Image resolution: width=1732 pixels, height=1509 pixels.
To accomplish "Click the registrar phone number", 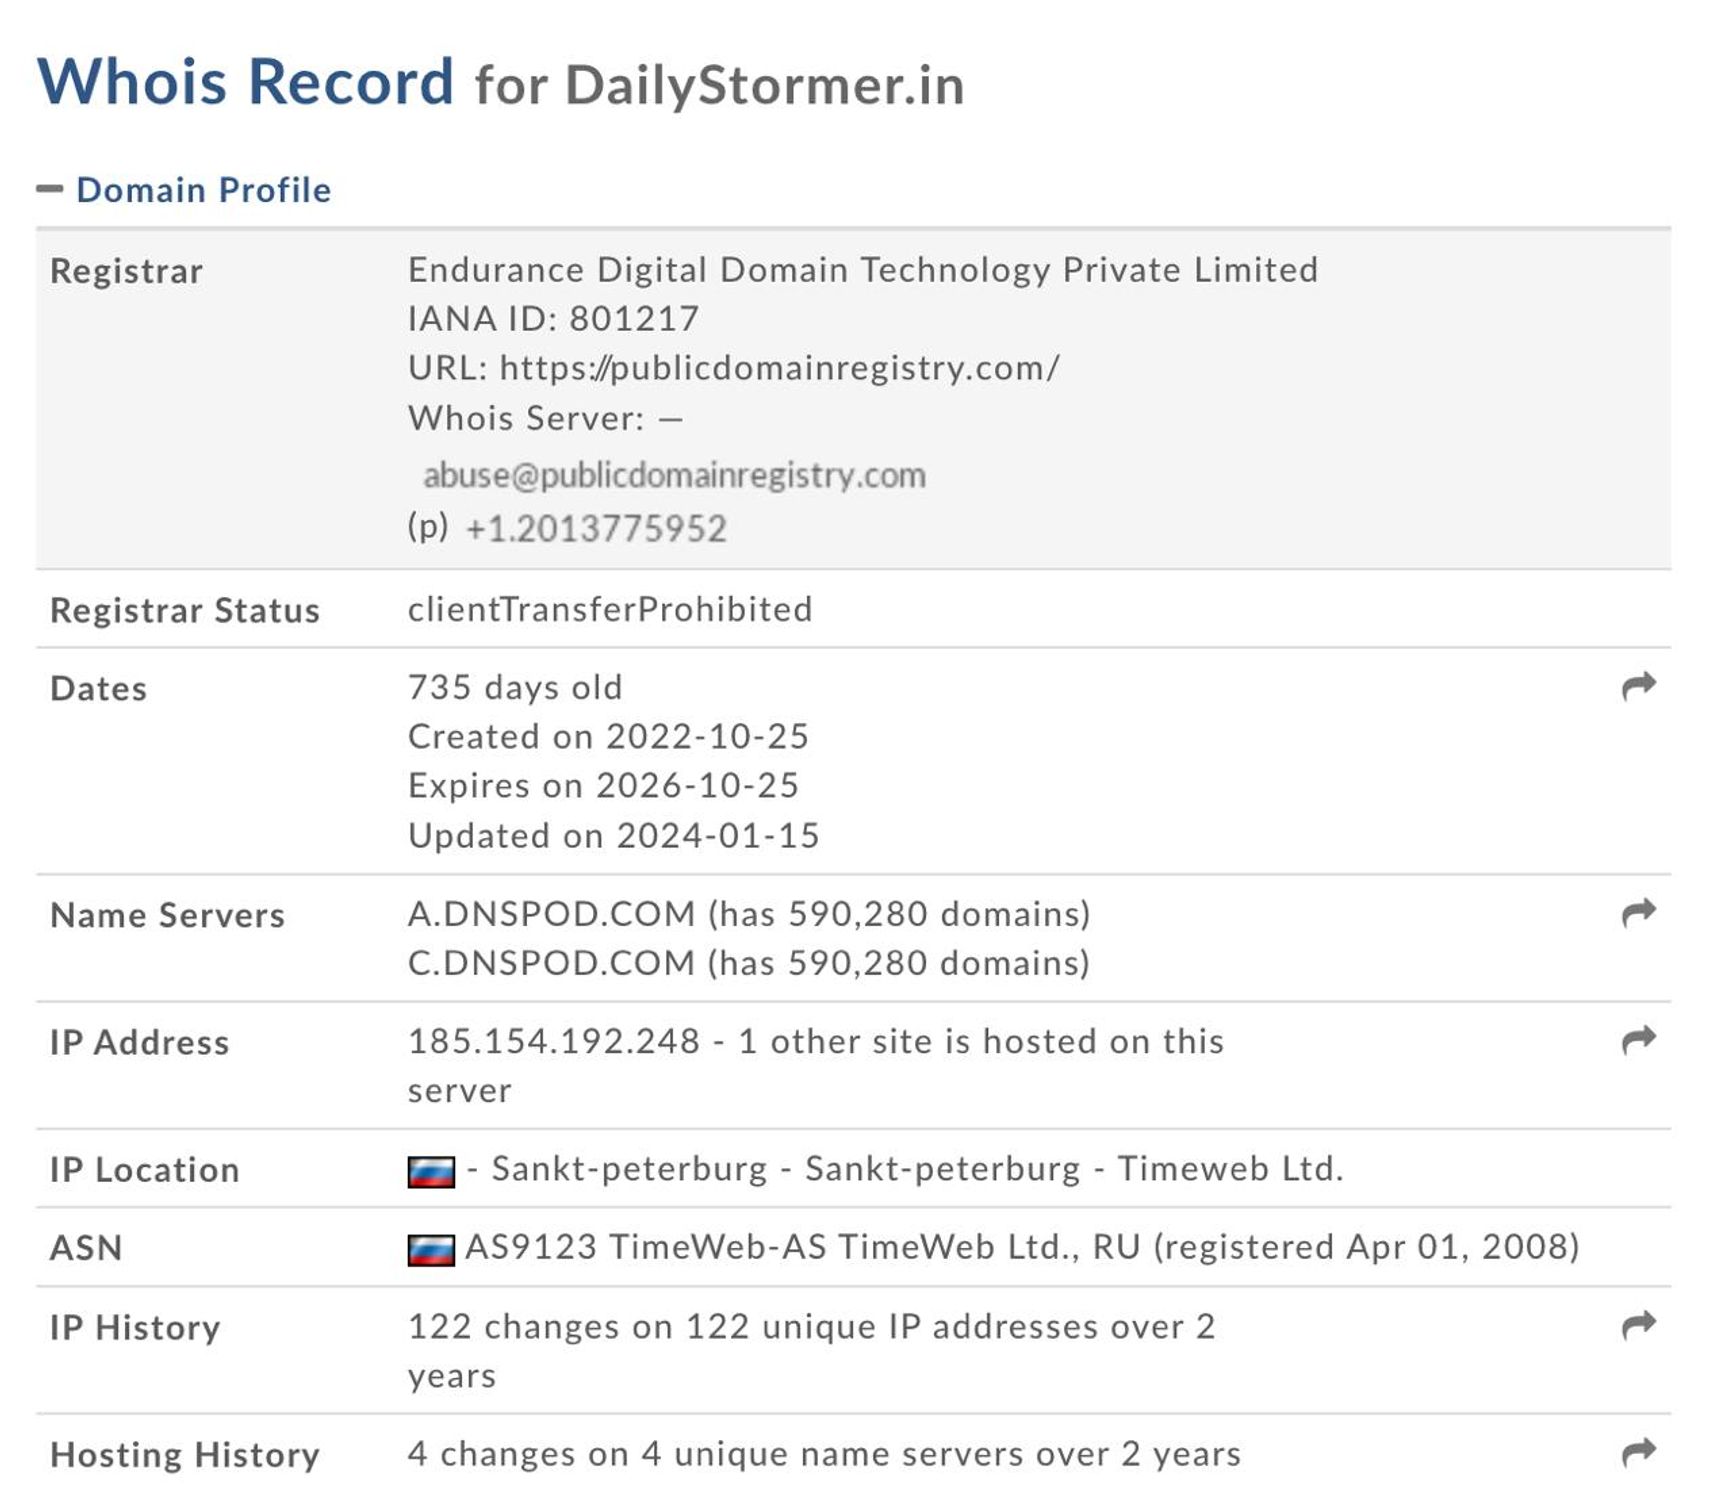I will tap(596, 528).
